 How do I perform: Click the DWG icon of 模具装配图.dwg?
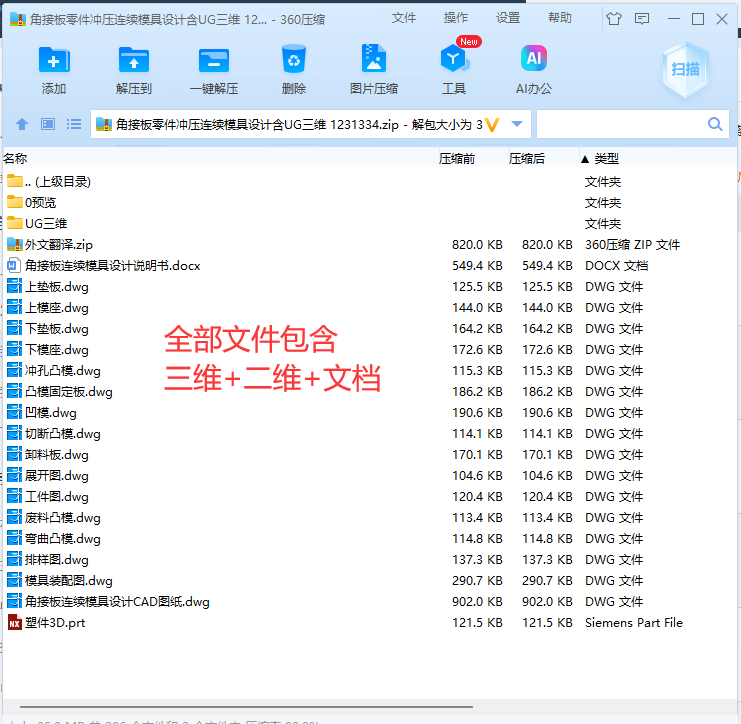(x=14, y=580)
